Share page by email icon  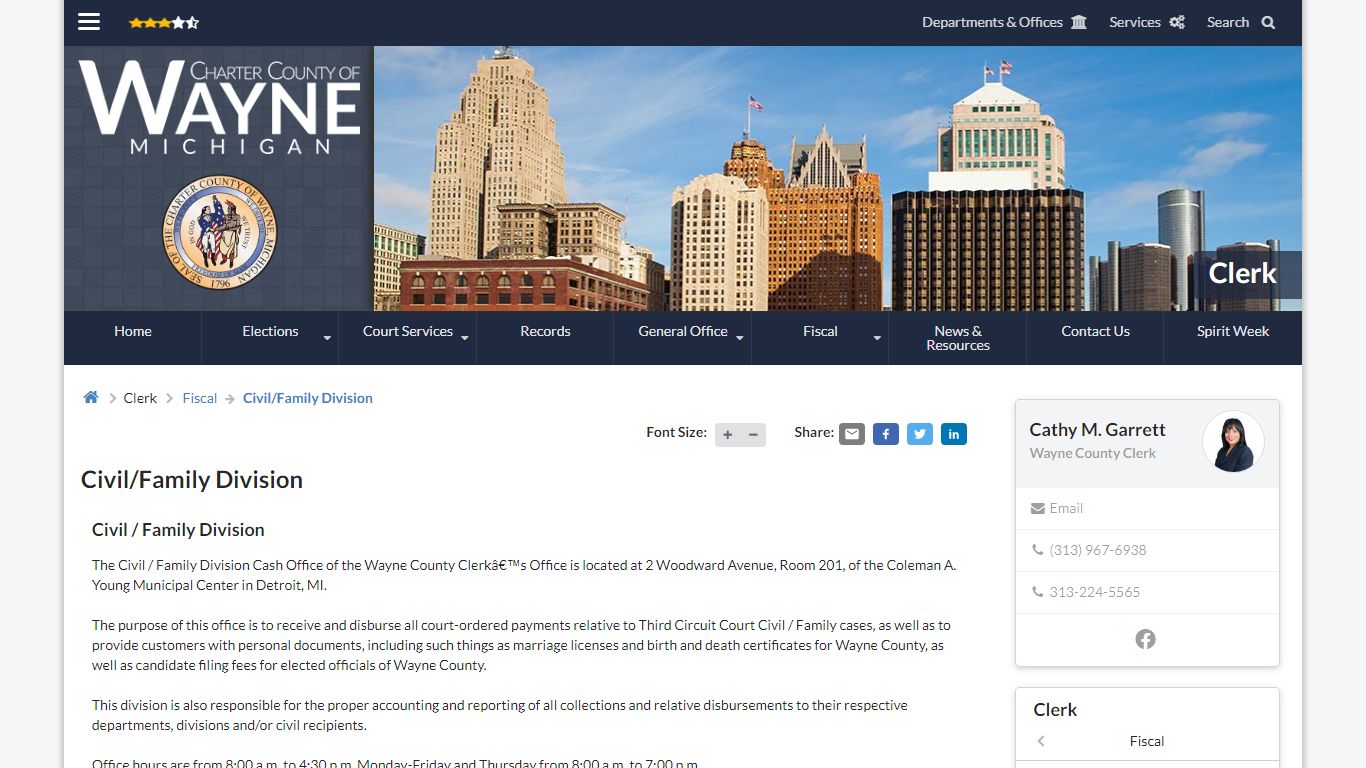tap(852, 434)
